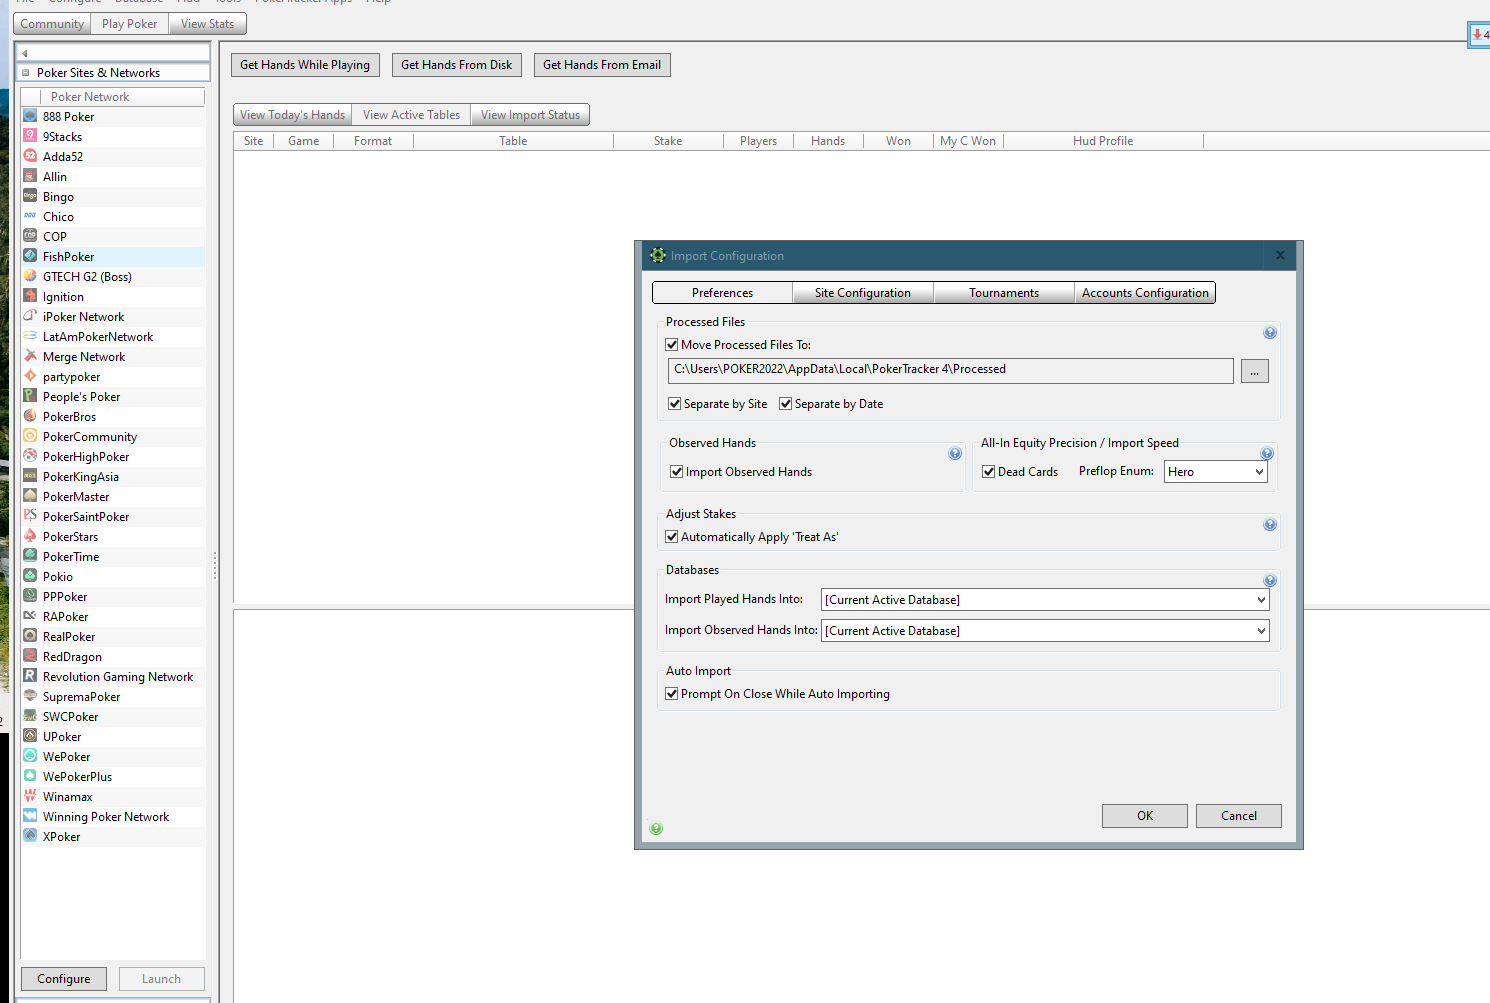Viewport: 1490px width, 1003px height.
Task: Click the Poker Network column header
Action: 121,97
